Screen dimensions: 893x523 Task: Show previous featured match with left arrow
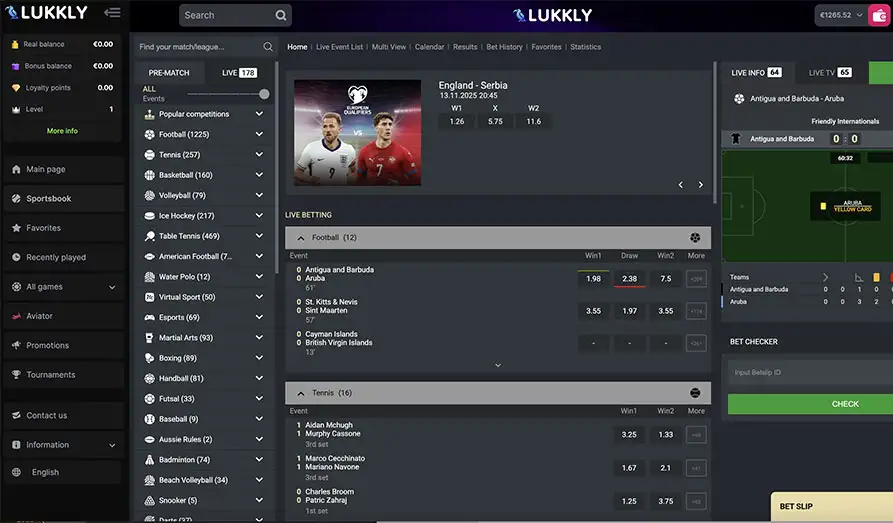pyautogui.click(x=681, y=185)
